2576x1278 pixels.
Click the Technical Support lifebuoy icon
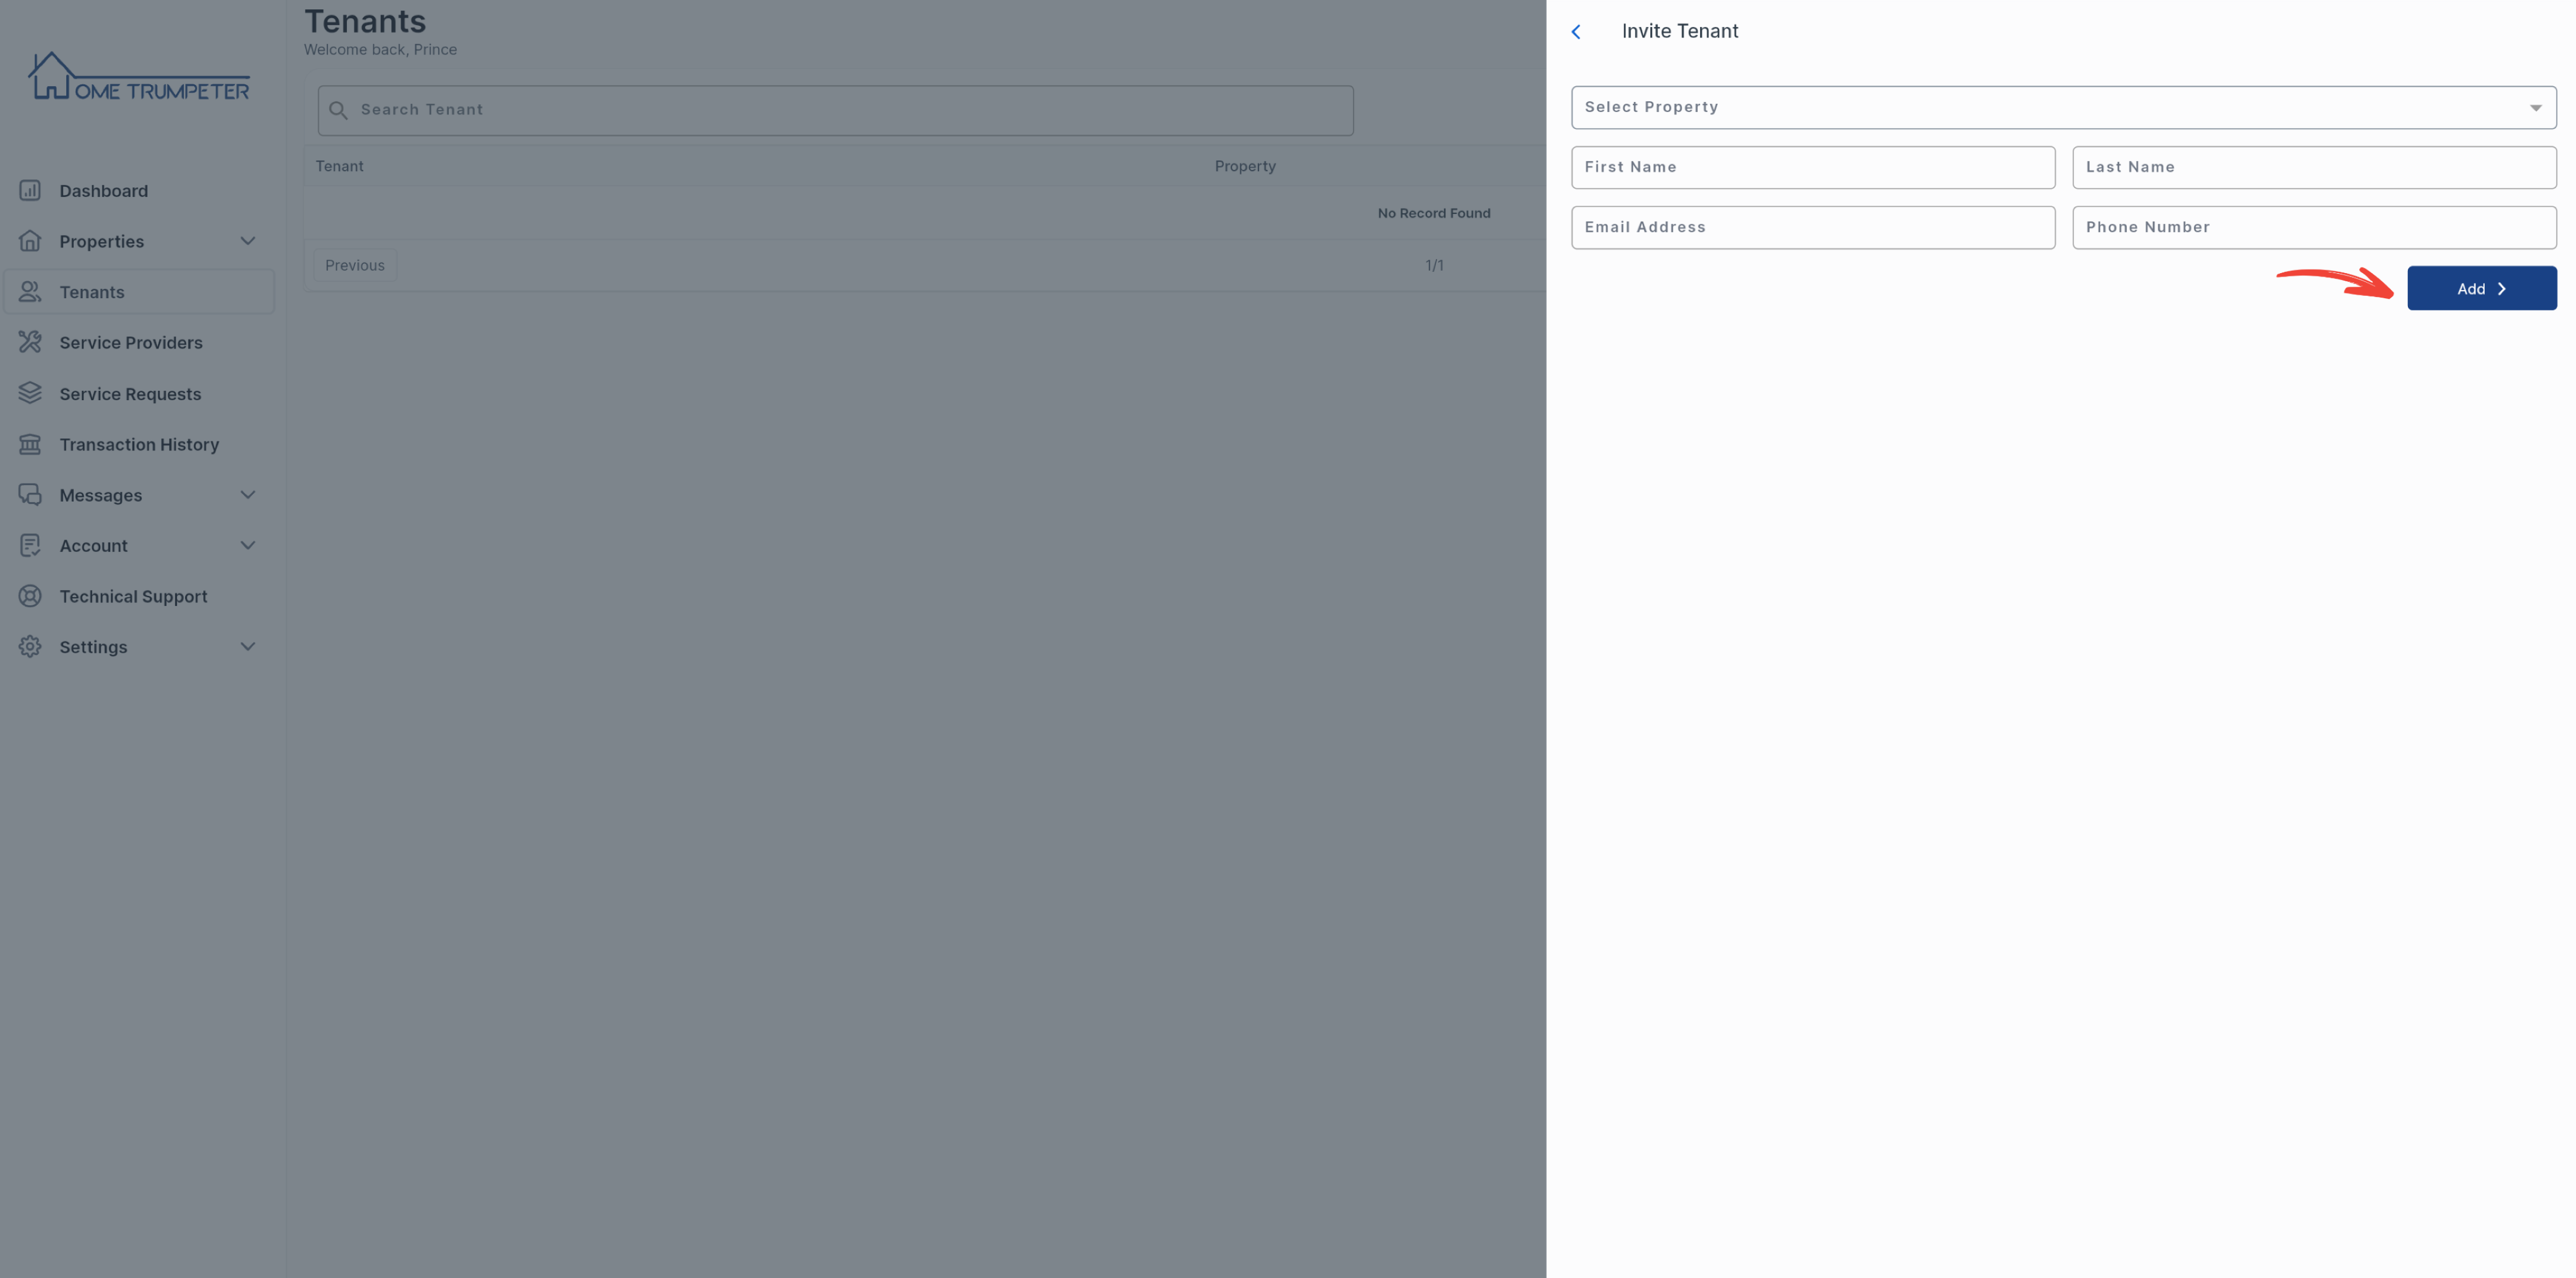[30, 596]
